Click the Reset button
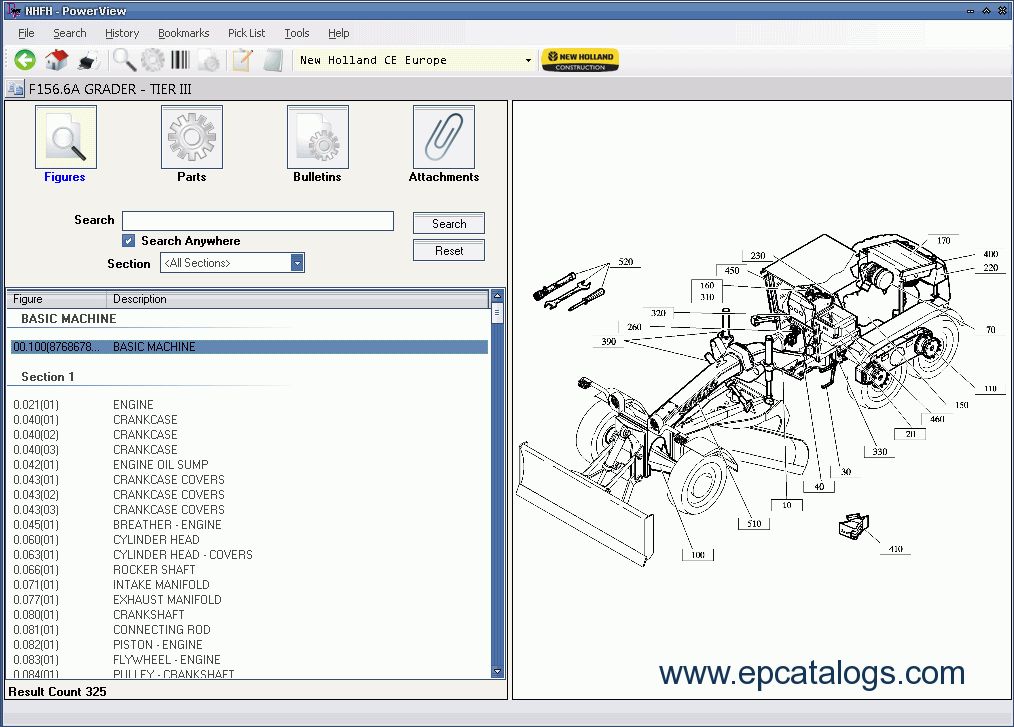The width and height of the screenshot is (1014, 727). [449, 250]
